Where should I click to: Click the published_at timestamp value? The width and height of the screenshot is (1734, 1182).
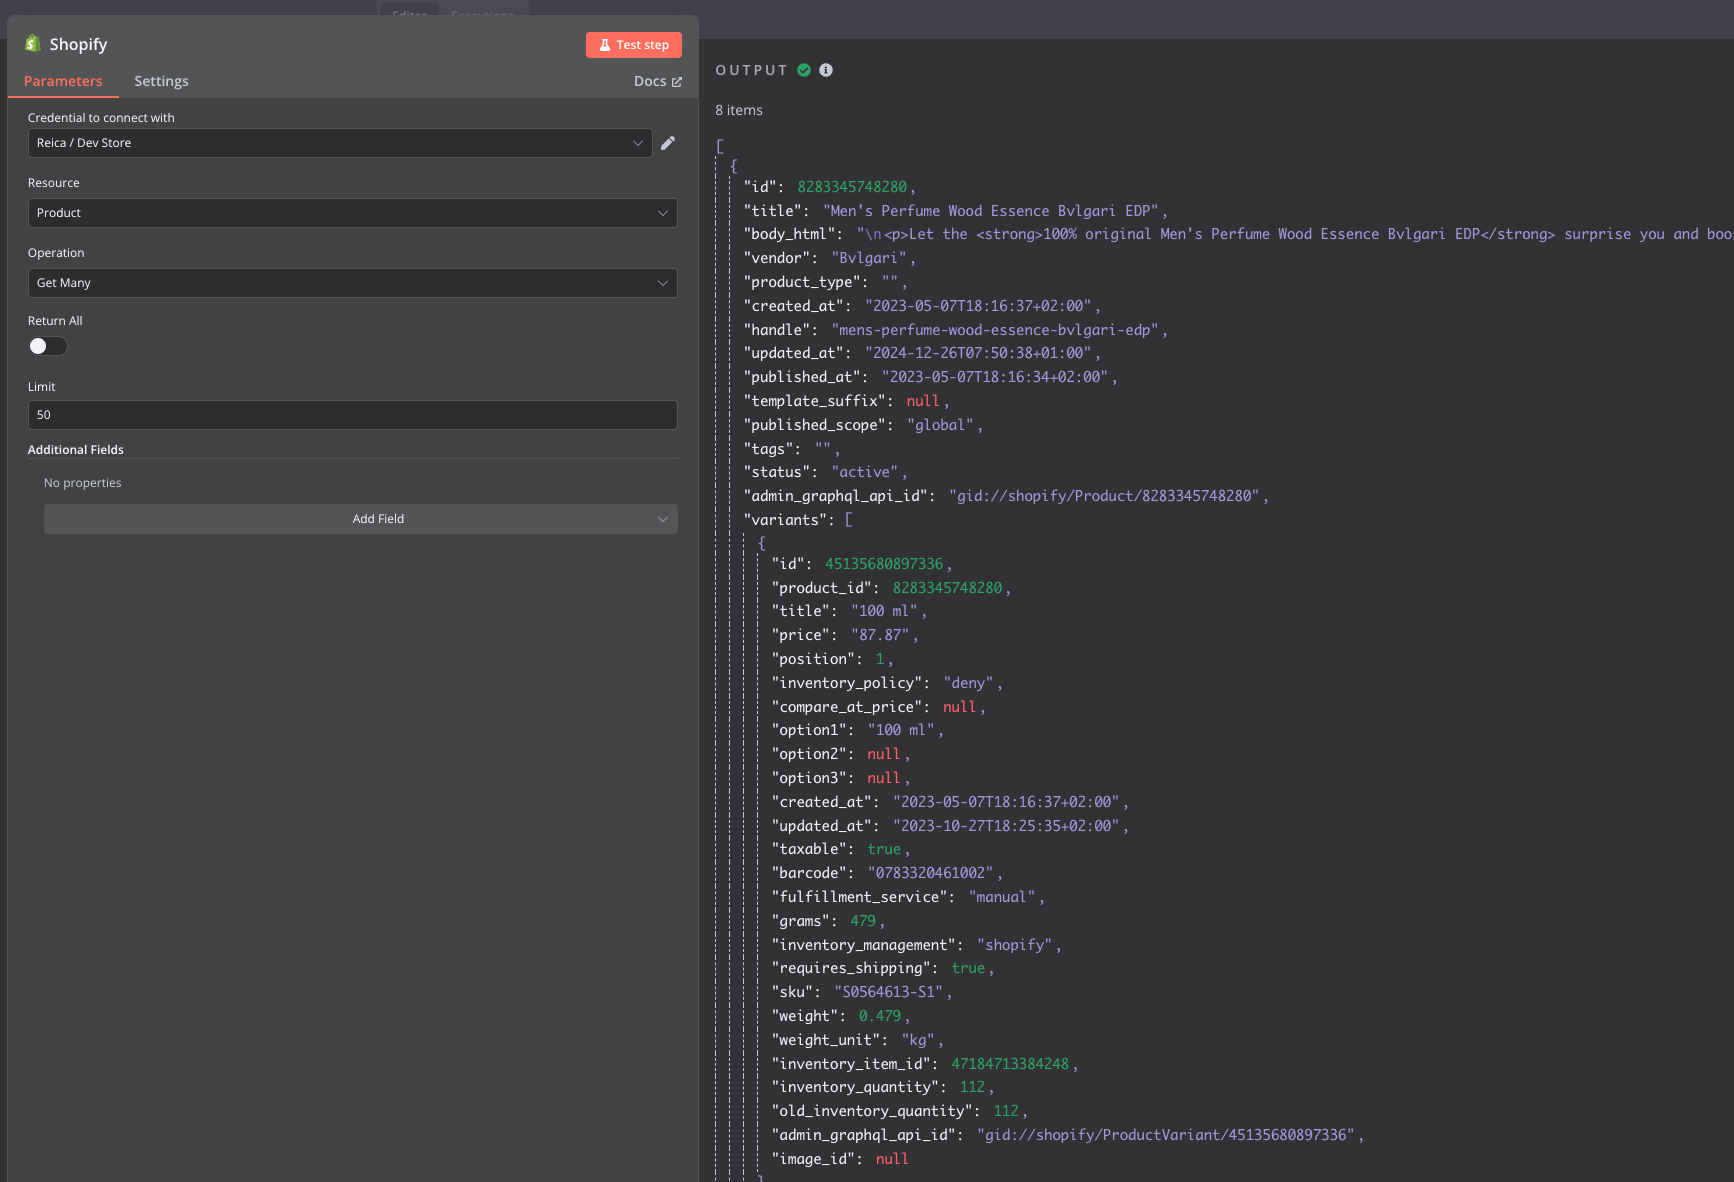pos(995,377)
